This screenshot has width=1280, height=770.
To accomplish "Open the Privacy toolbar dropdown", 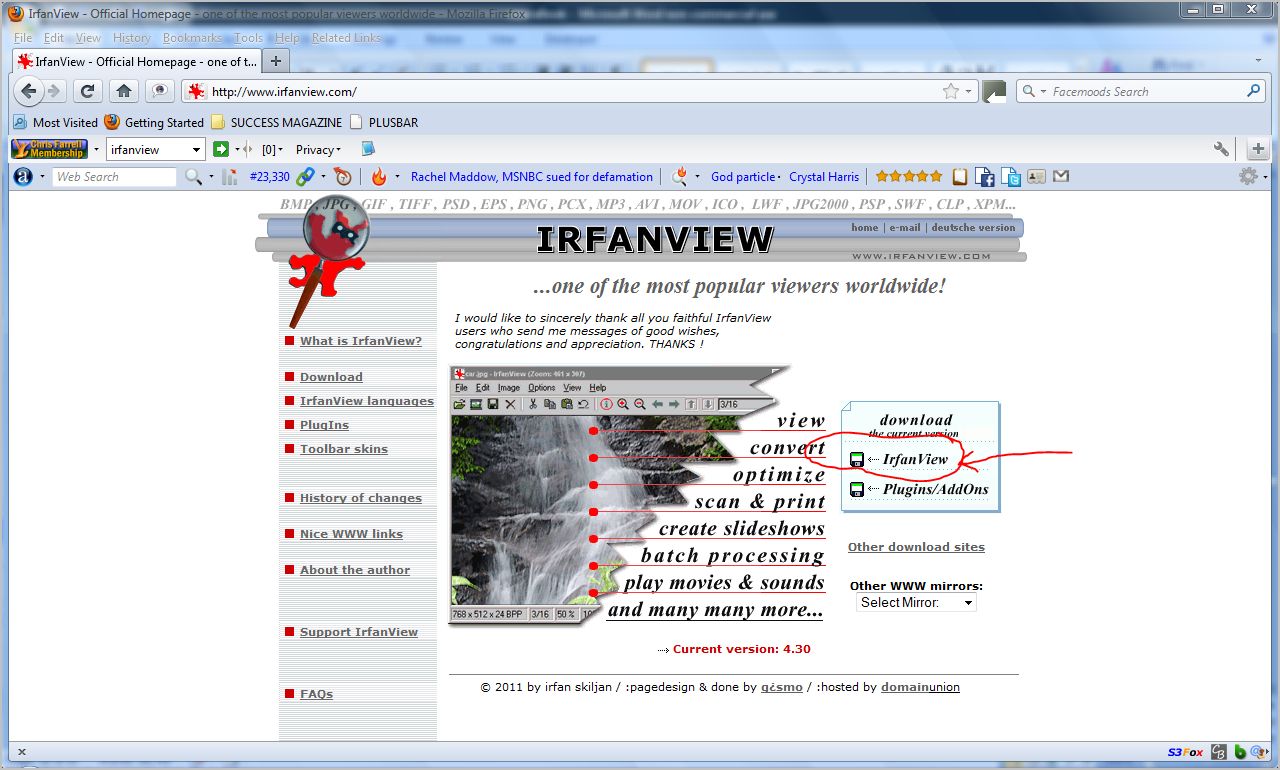I will tap(318, 150).
